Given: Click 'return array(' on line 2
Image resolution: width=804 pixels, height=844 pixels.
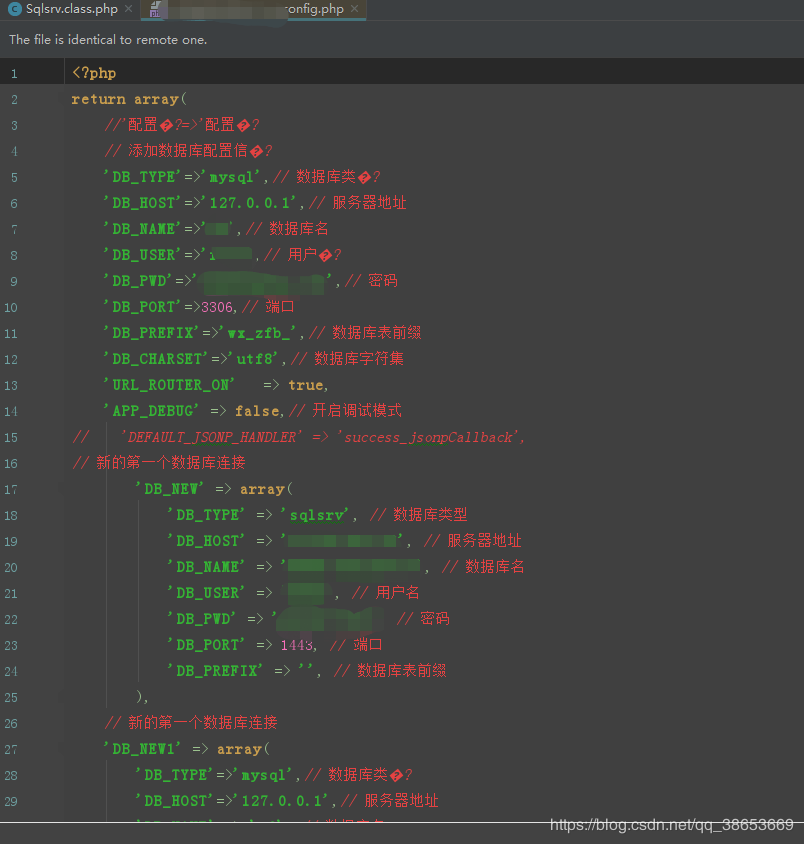Looking at the screenshot, I should 129,99.
